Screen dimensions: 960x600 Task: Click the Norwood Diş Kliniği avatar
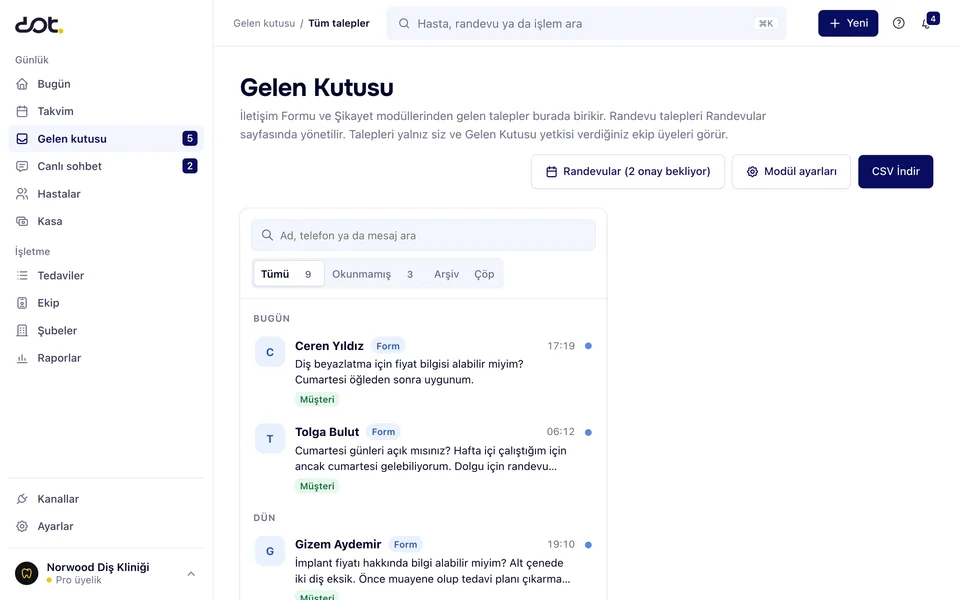[26, 574]
